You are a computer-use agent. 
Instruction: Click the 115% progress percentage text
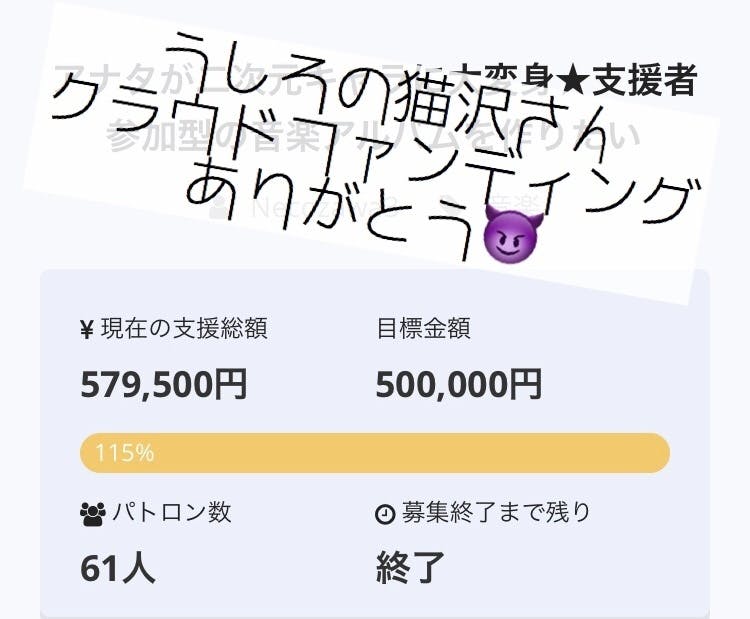[124, 453]
